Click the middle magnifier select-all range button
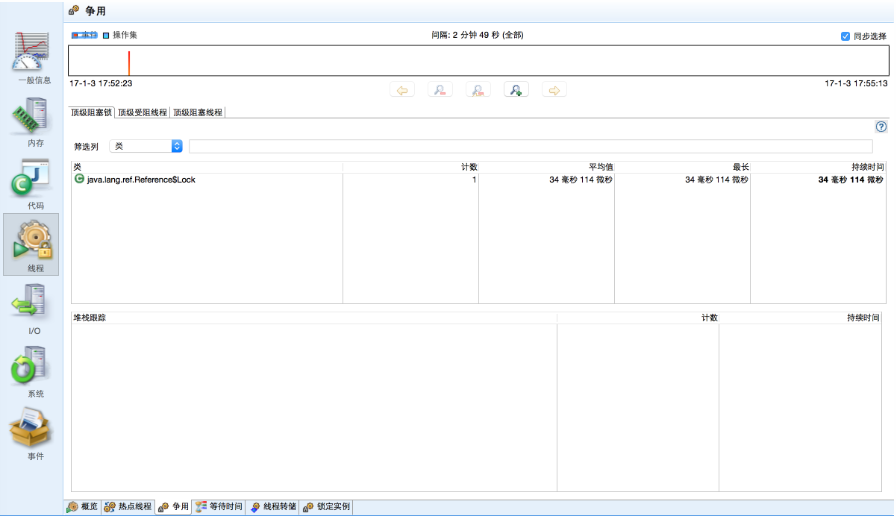Screen dimensions: 896x517 pyautogui.click(x=478, y=90)
